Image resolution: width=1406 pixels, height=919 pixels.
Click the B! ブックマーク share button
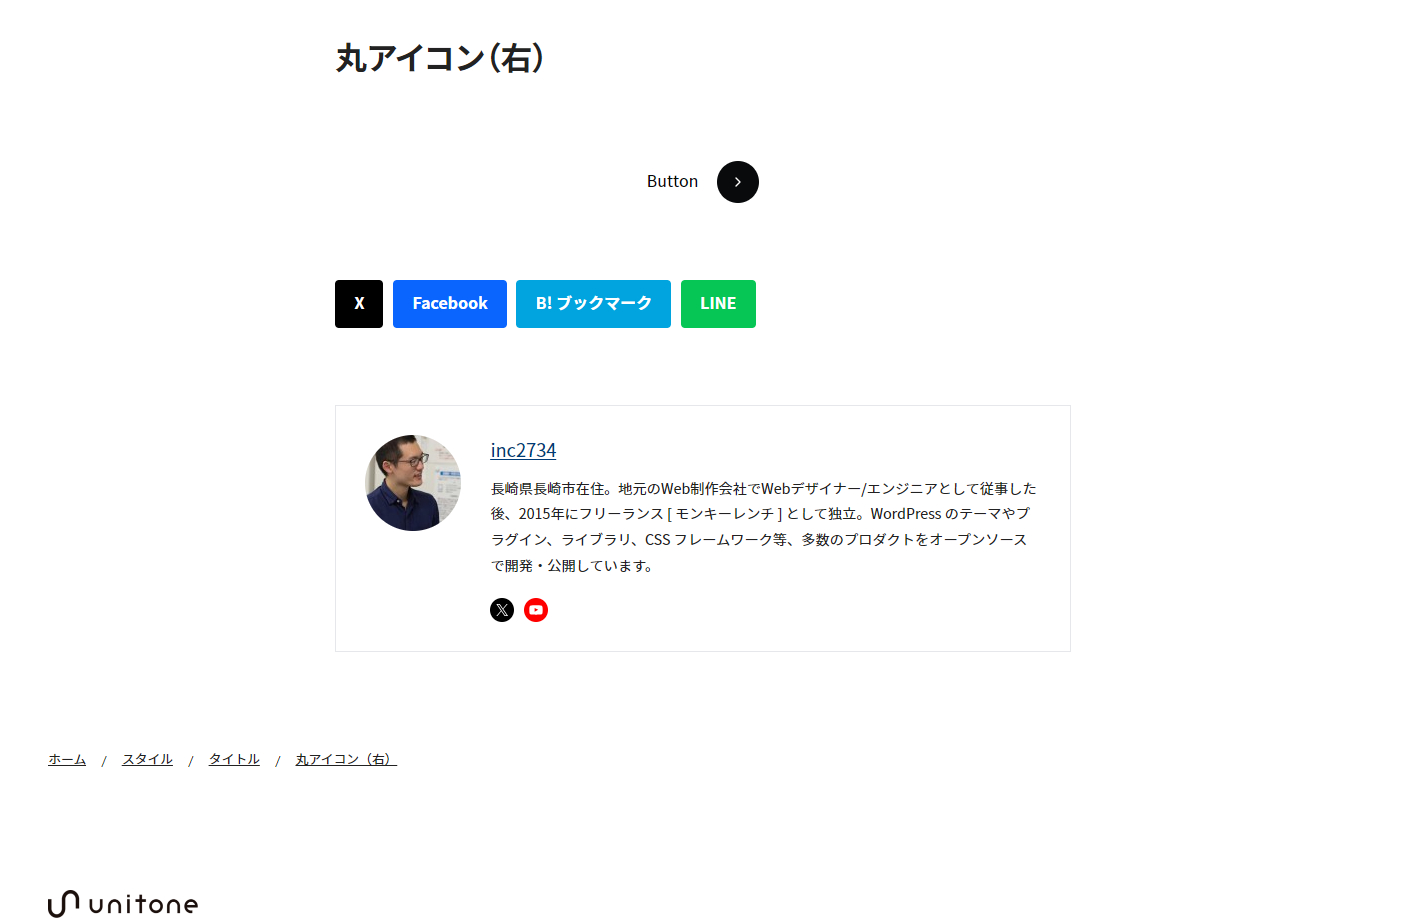click(593, 304)
